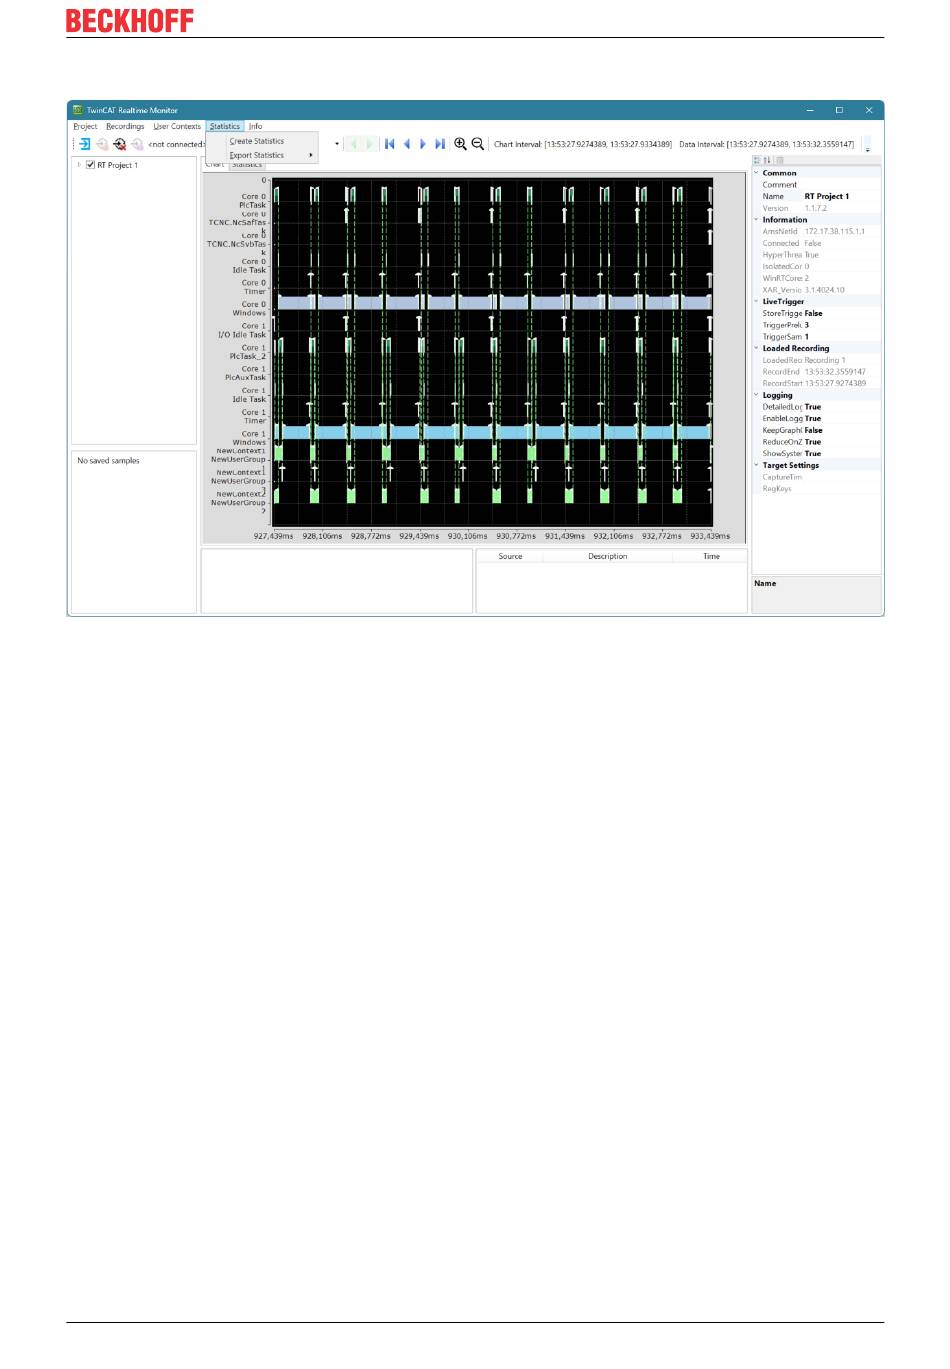950x1369 pixels.
Task: Close the Statistics menu in the menu bar
Action: click(225, 126)
